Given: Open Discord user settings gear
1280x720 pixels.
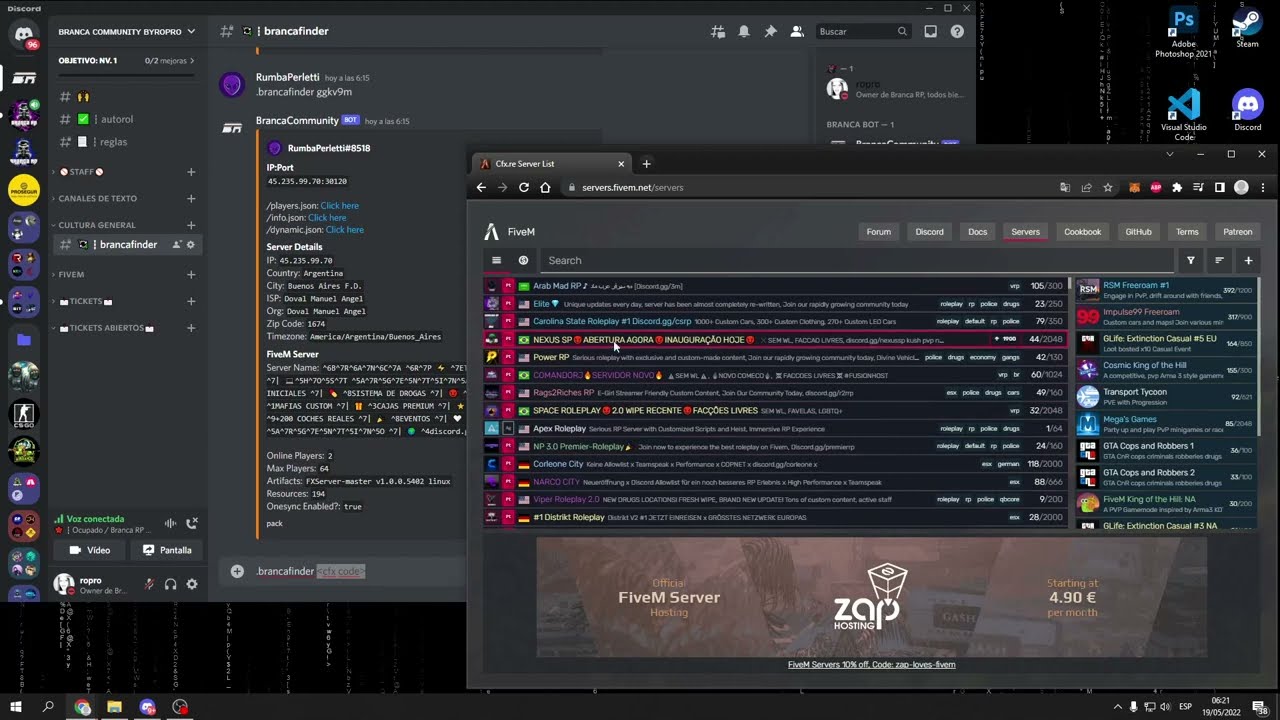Looking at the screenshot, I should point(192,584).
